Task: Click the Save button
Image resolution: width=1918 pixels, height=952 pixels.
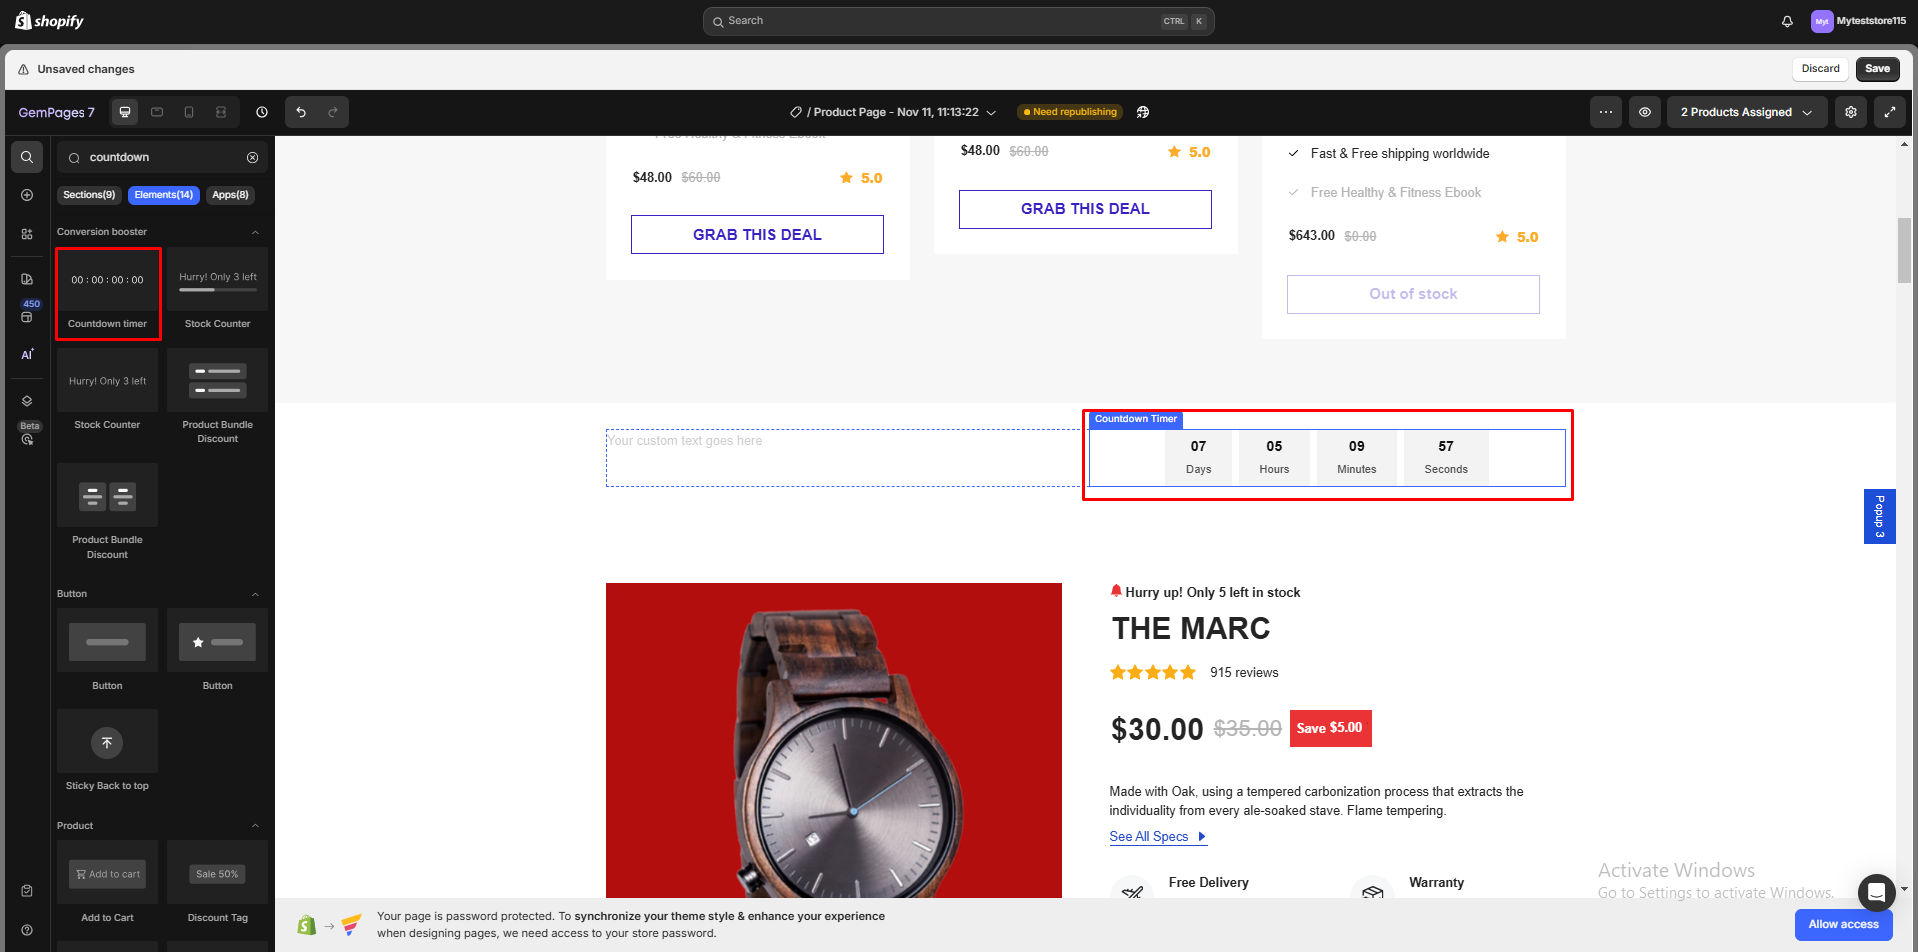Action: coord(1876,68)
